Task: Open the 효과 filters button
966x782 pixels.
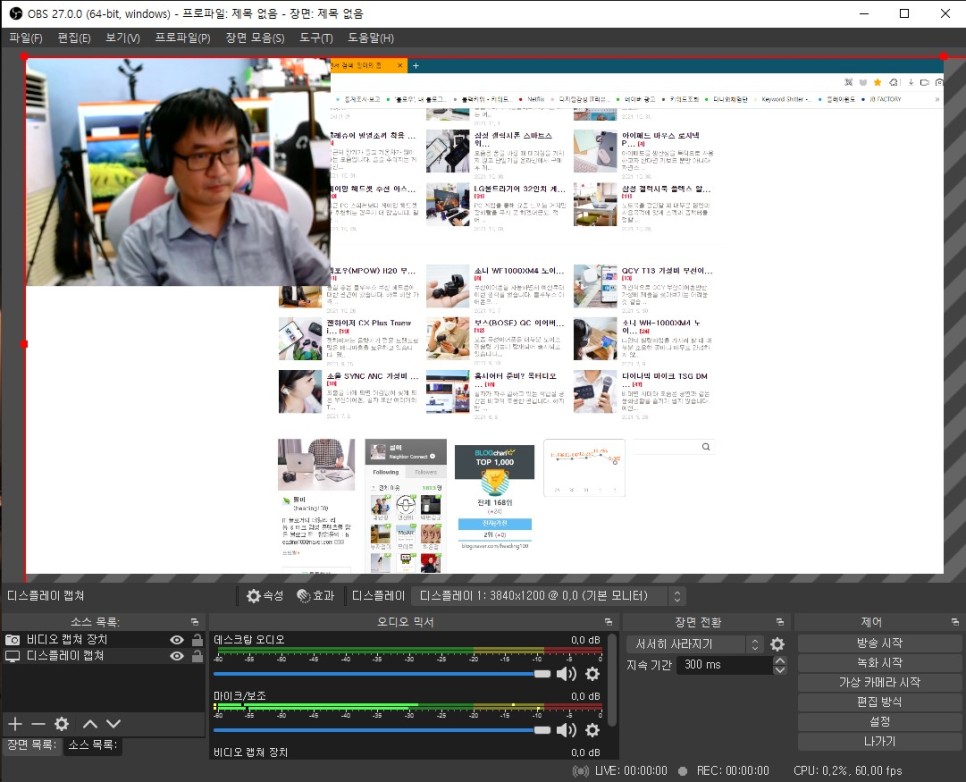Action: click(x=315, y=596)
